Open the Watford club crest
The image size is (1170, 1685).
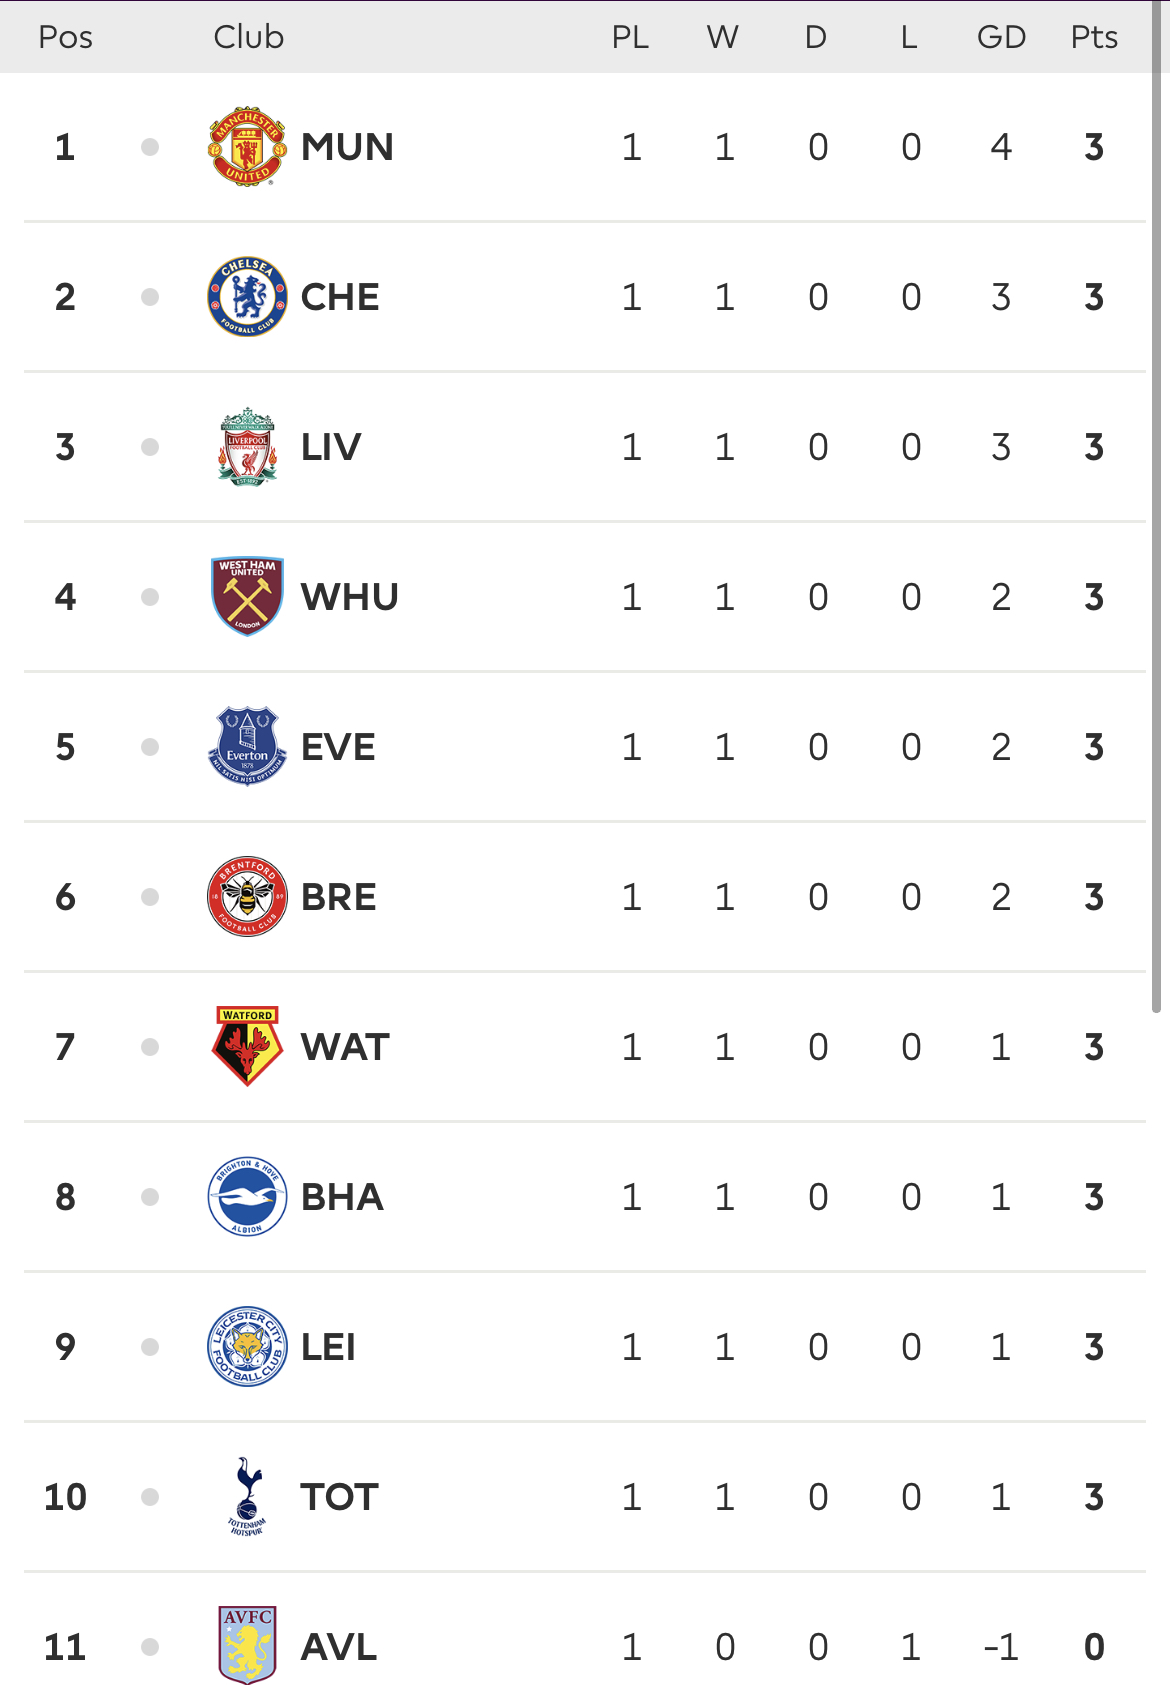coord(247,1047)
